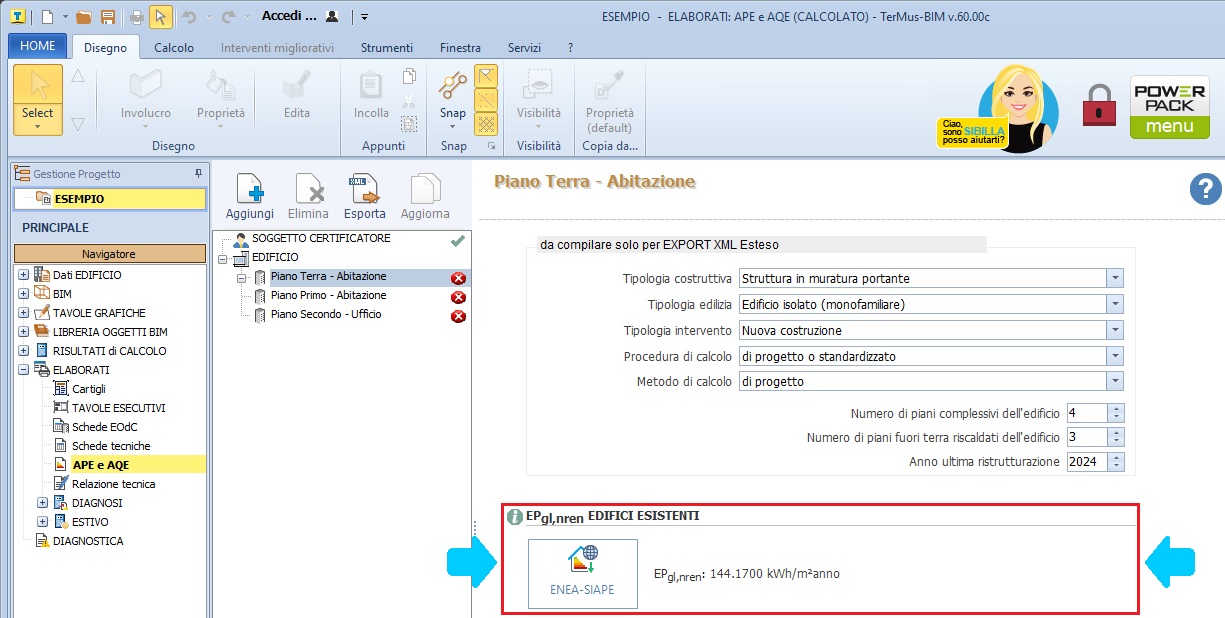Click the Esporta XML icon

pos(364,196)
